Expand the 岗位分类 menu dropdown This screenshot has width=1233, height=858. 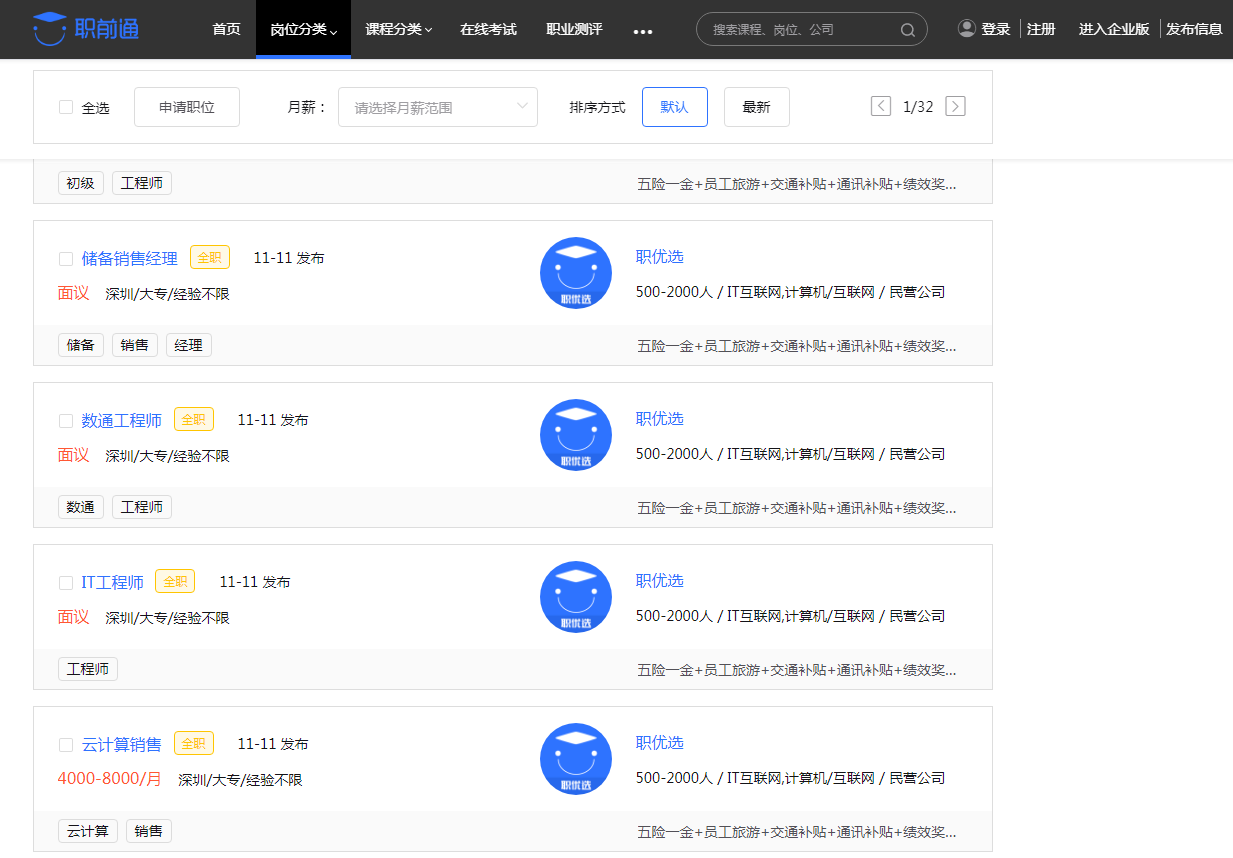[303, 29]
